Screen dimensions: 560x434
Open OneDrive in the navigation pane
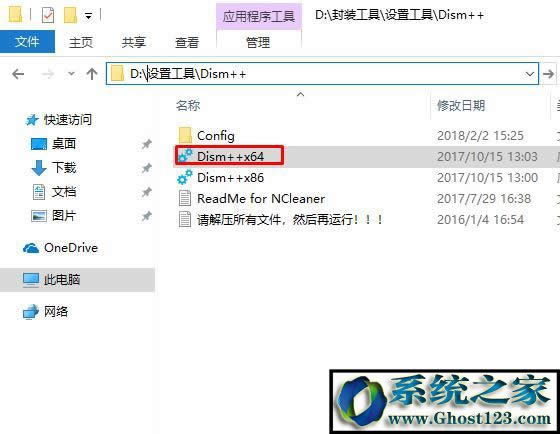point(71,248)
